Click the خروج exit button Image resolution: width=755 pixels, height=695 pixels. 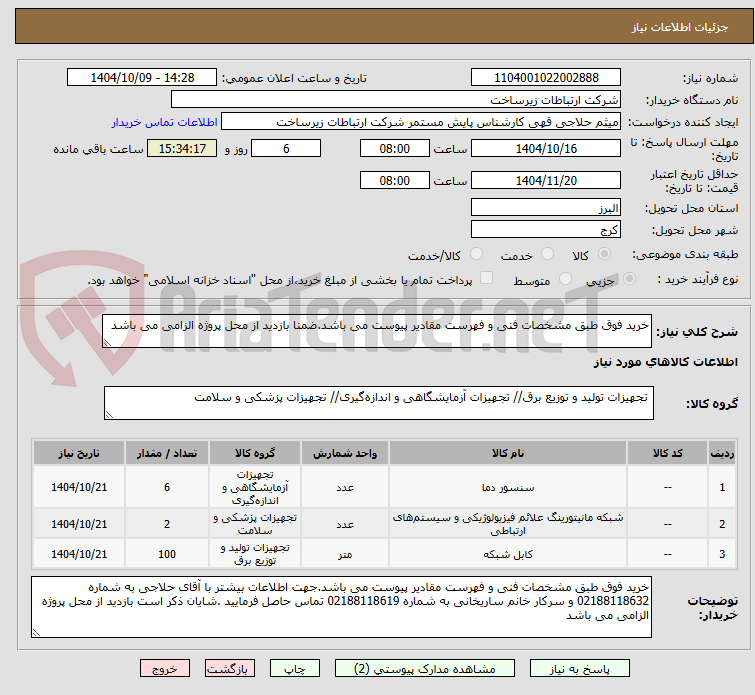click(x=165, y=669)
